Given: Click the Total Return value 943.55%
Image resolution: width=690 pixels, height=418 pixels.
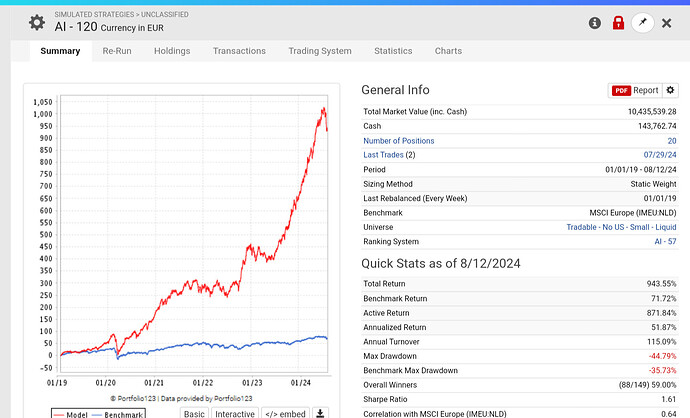Looking at the screenshot, I should point(661,284).
